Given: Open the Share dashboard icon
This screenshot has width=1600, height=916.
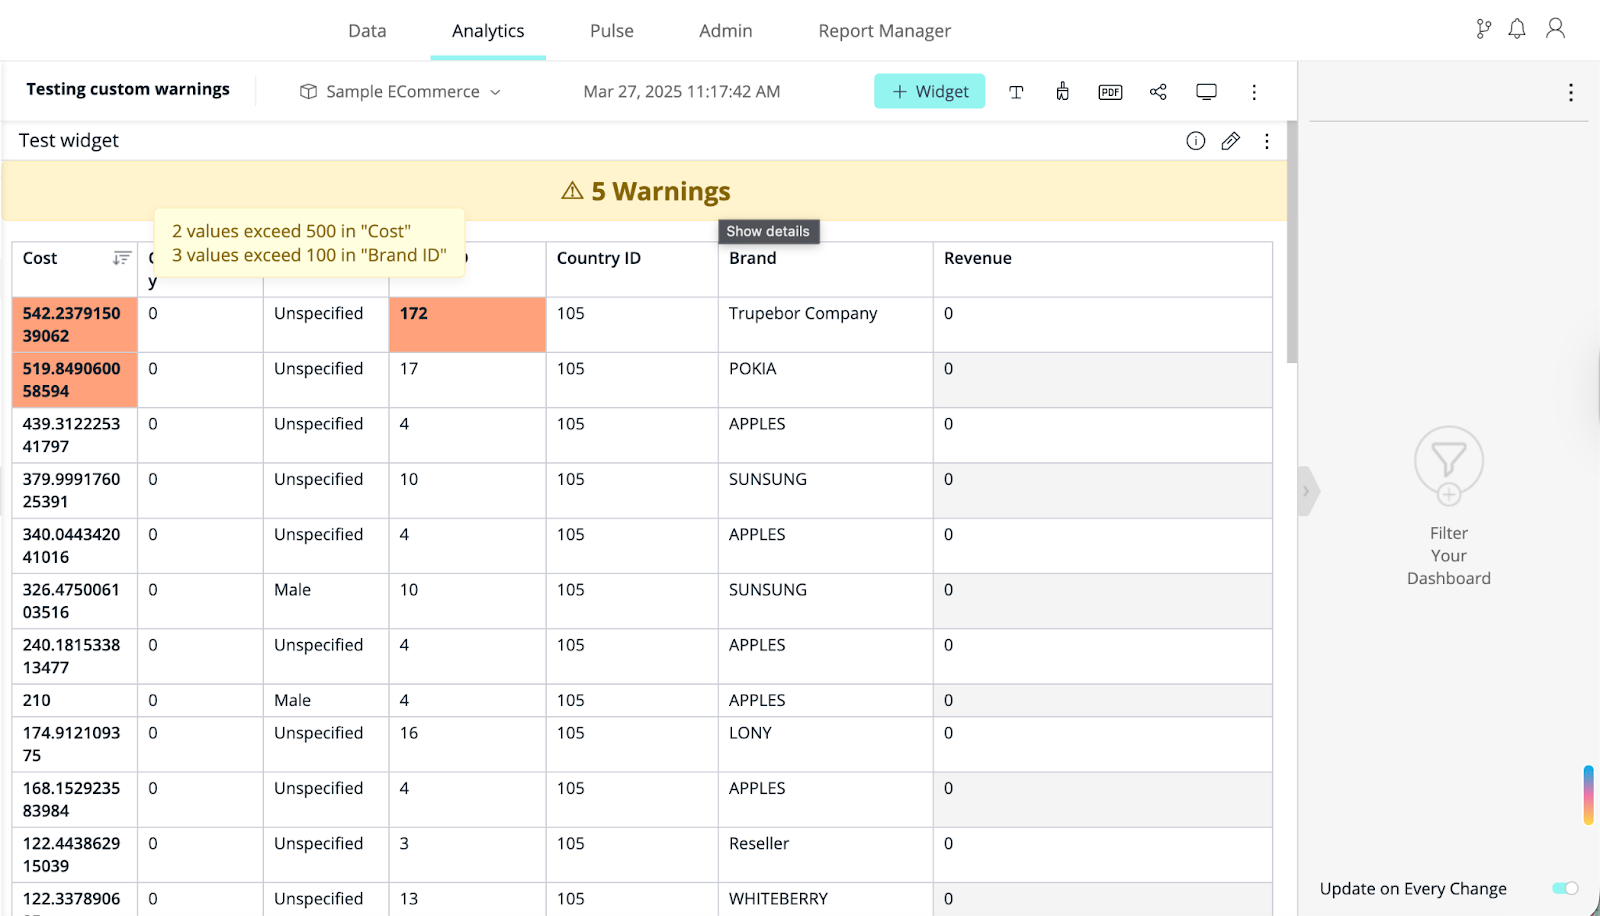Looking at the screenshot, I should (1158, 91).
